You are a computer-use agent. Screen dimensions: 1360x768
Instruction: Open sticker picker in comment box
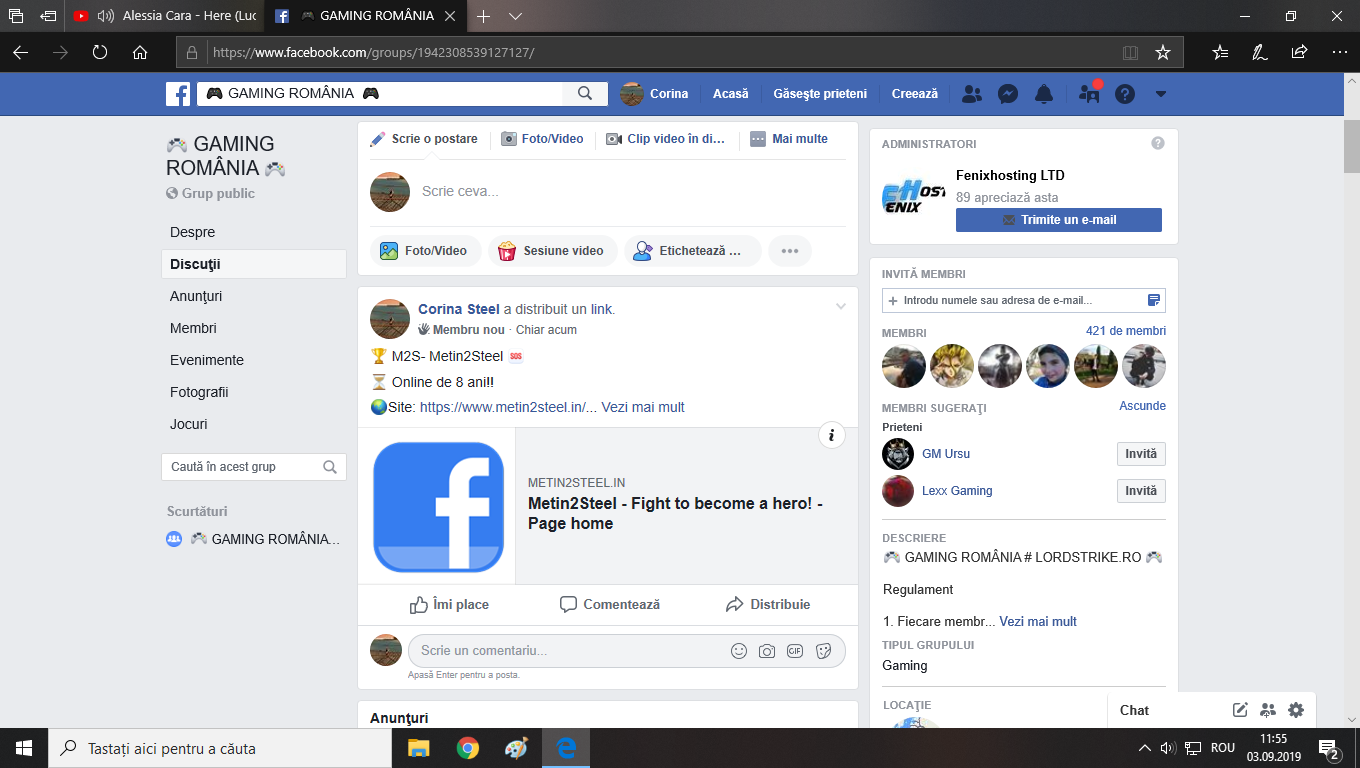pos(823,651)
